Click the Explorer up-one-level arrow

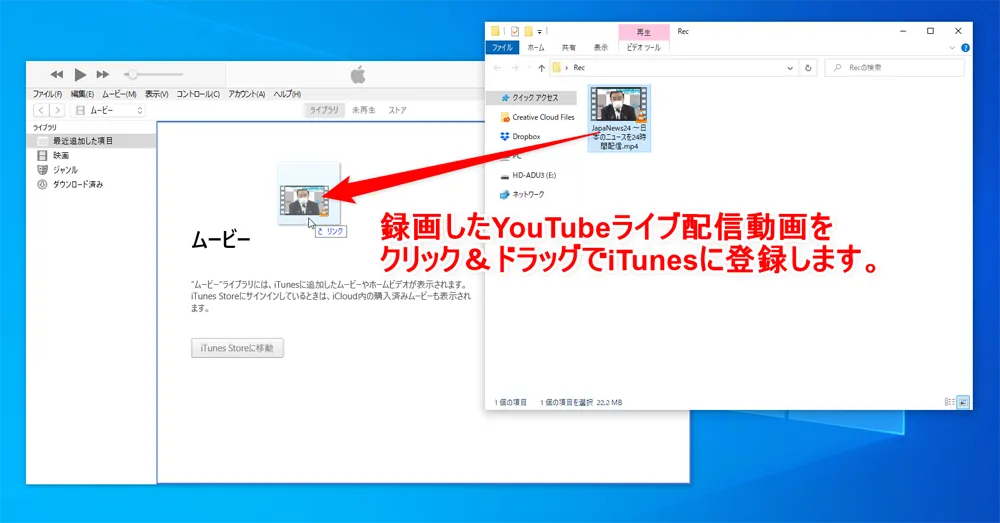[x=541, y=68]
